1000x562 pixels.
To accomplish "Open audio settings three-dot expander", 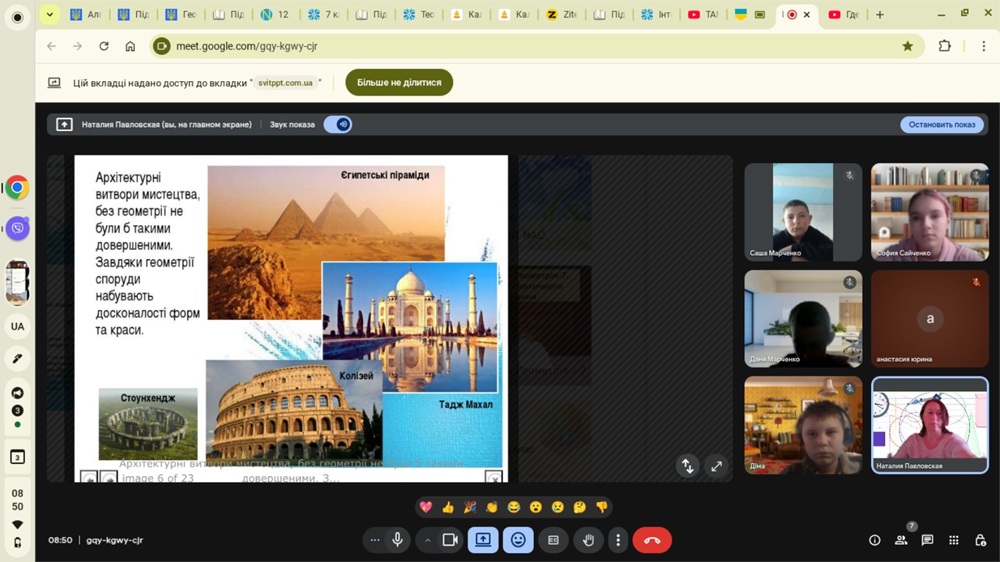I will (x=375, y=540).
